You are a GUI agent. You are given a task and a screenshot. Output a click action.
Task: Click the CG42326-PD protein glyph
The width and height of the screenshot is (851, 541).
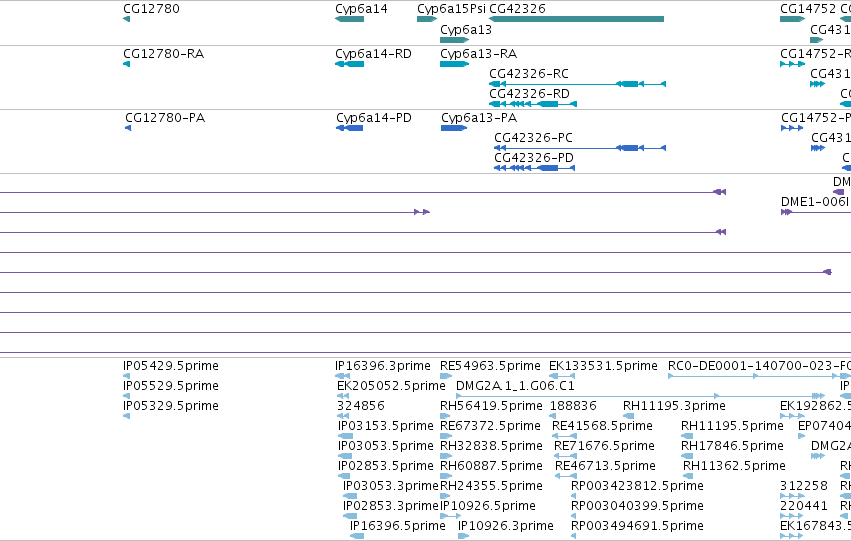[534, 168]
